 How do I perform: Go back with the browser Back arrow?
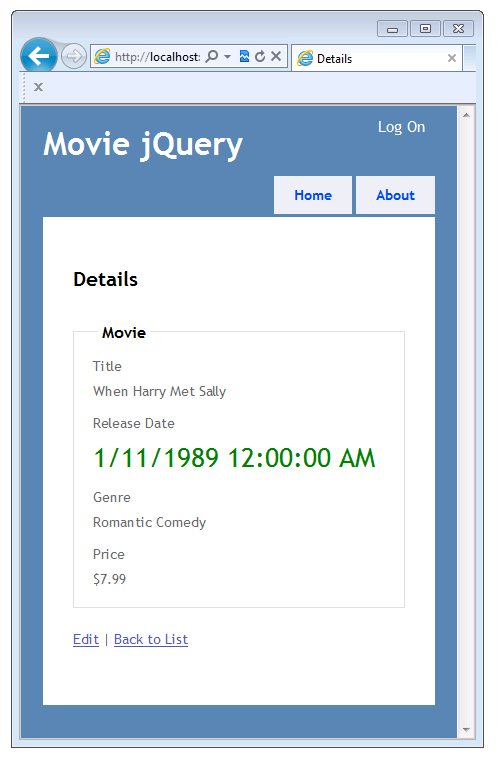(x=39, y=56)
